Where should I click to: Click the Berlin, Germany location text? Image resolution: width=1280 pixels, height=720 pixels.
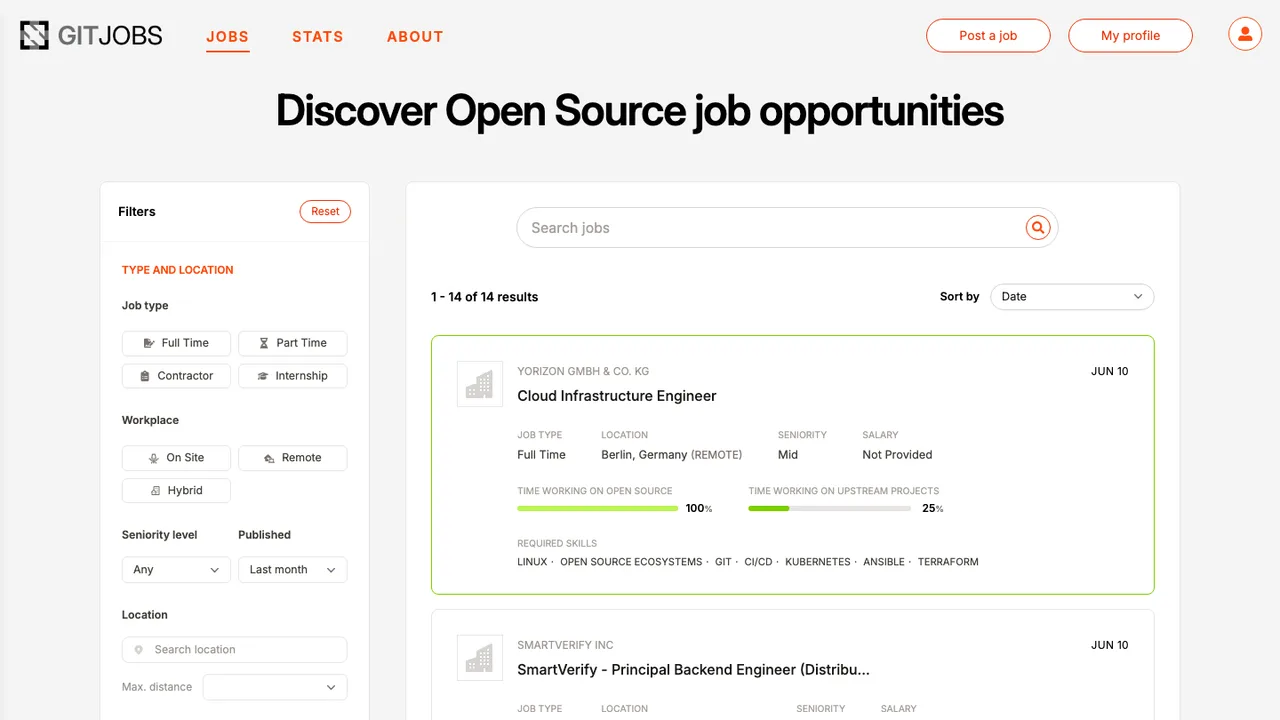(x=644, y=455)
